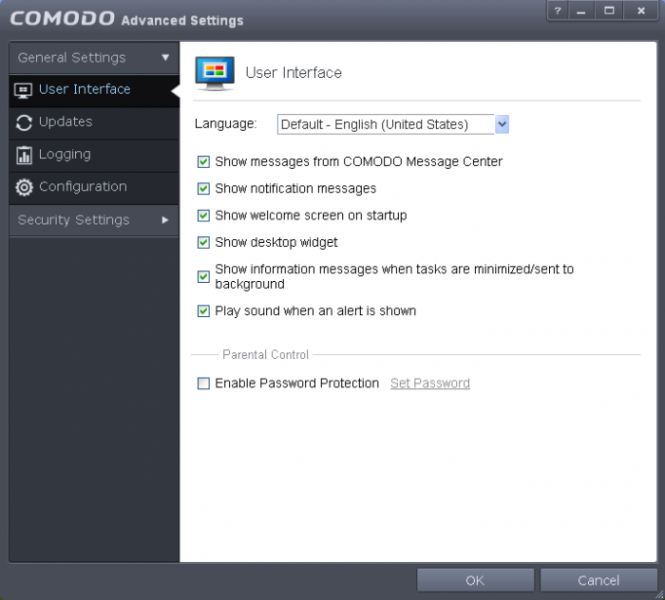The image size is (665, 600).
Task: Enable Password Protection checkbox
Action: (x=204, y=383)
